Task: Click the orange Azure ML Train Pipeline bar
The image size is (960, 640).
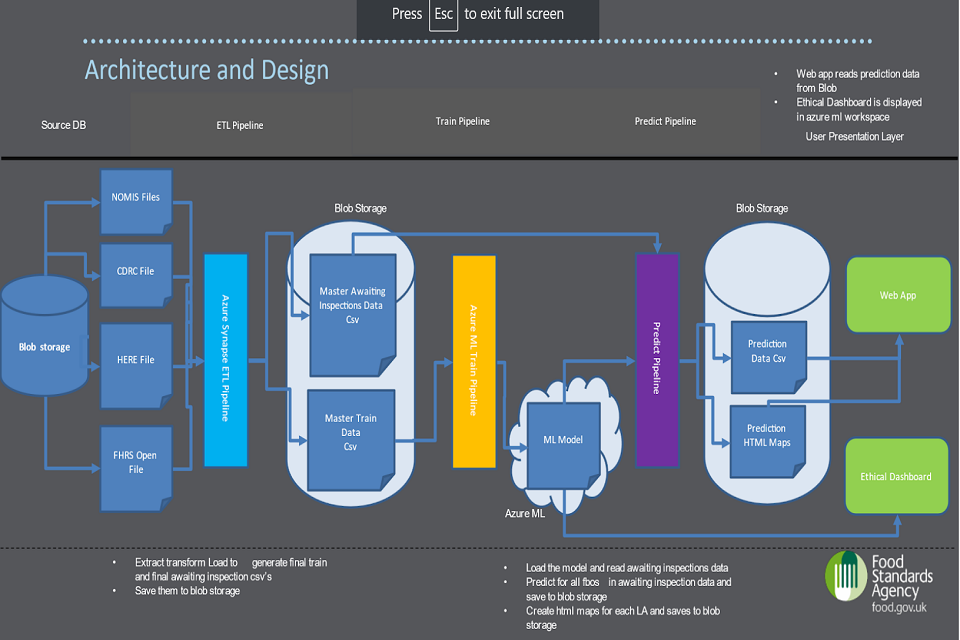Action: tap(474, 361)
